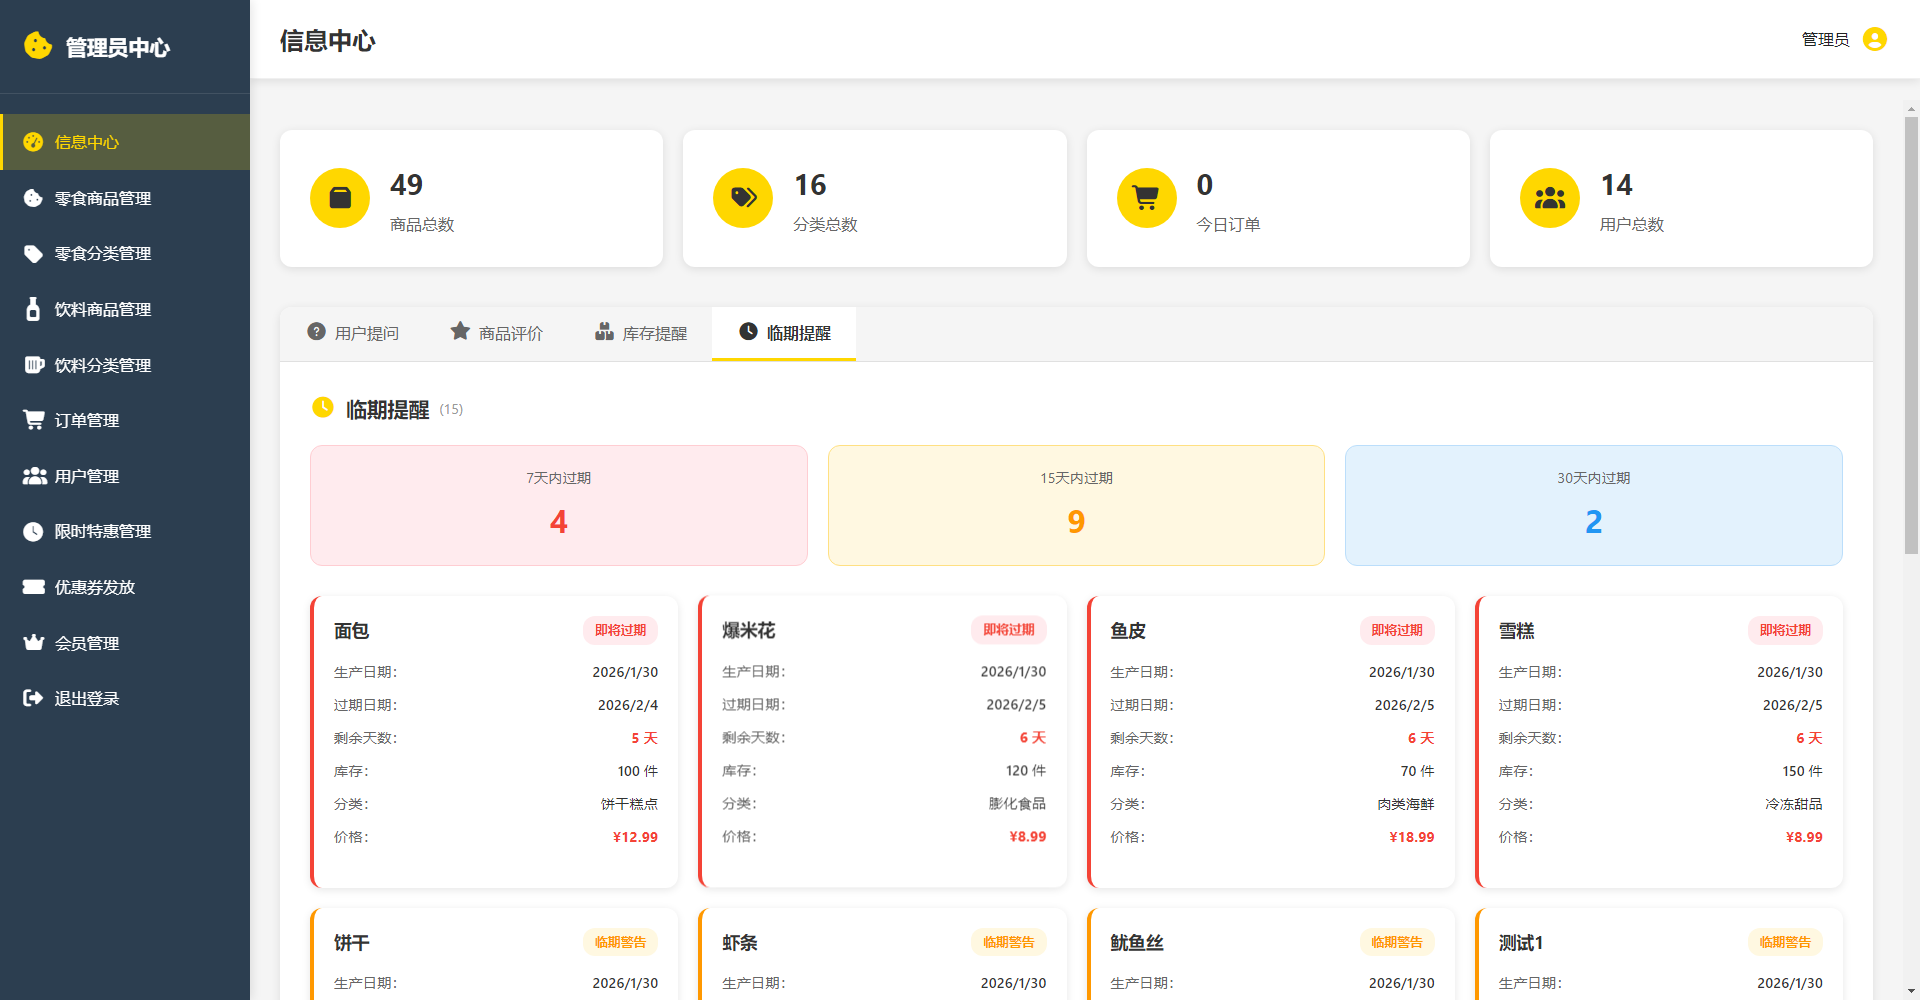1920x1000 pixels.
Task: Click the cookie logo in sidebar header
Action: click(x=38, y=46)
